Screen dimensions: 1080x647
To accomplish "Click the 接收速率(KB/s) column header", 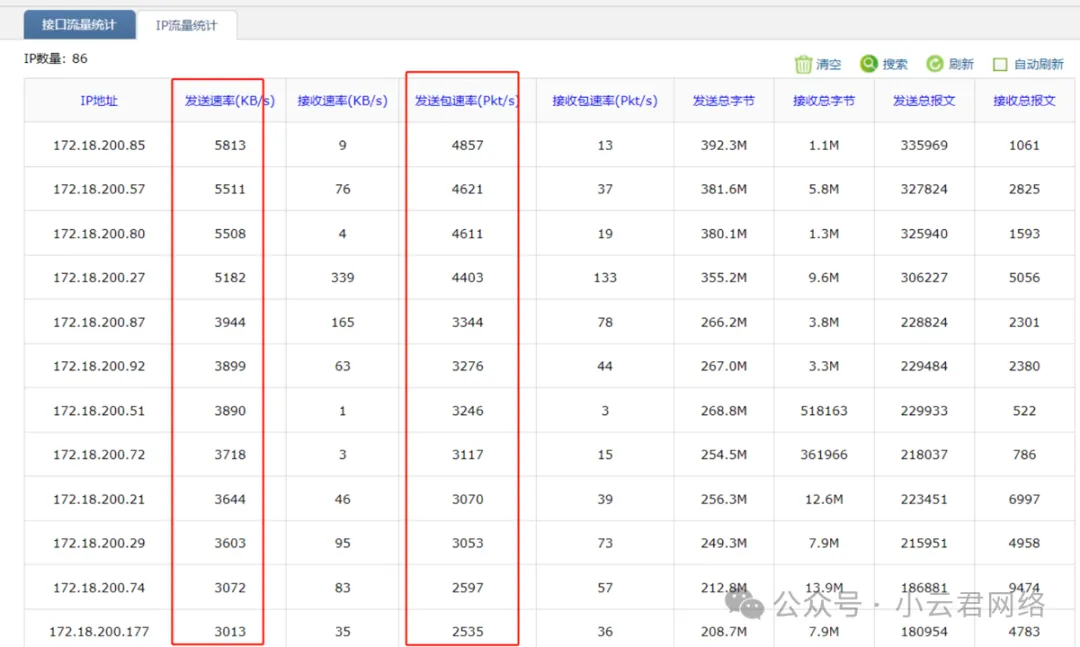I will (x=342, y=101).
